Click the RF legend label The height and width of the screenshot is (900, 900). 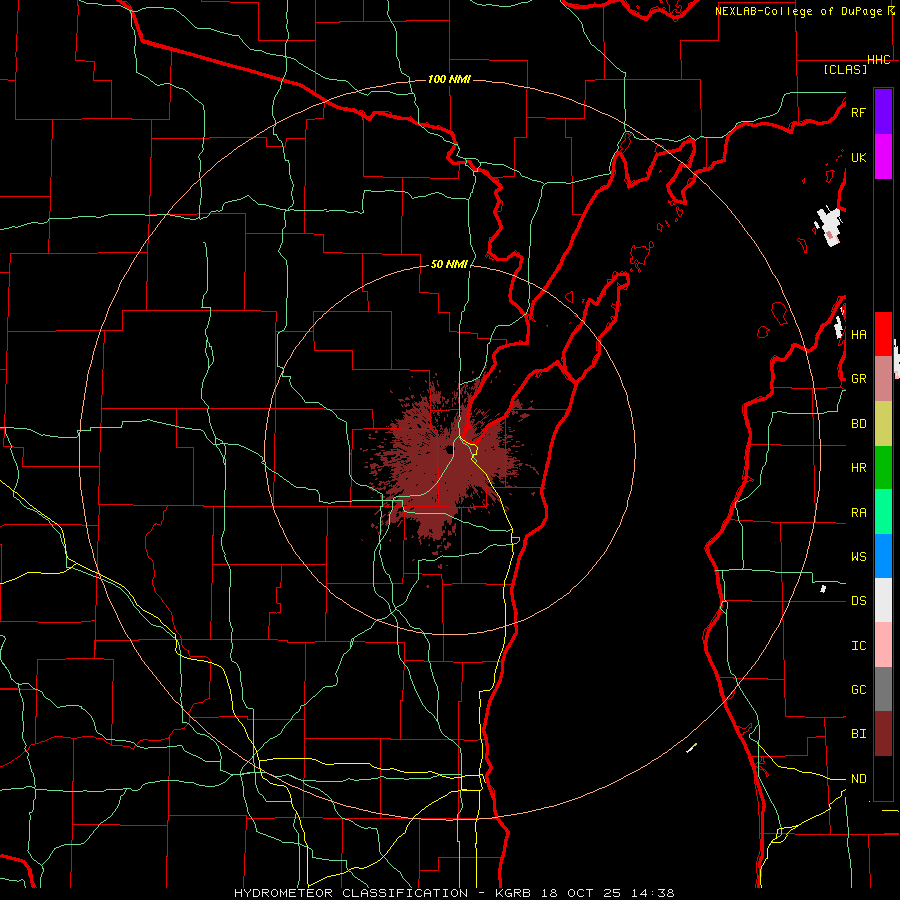[x=858, y=112]
